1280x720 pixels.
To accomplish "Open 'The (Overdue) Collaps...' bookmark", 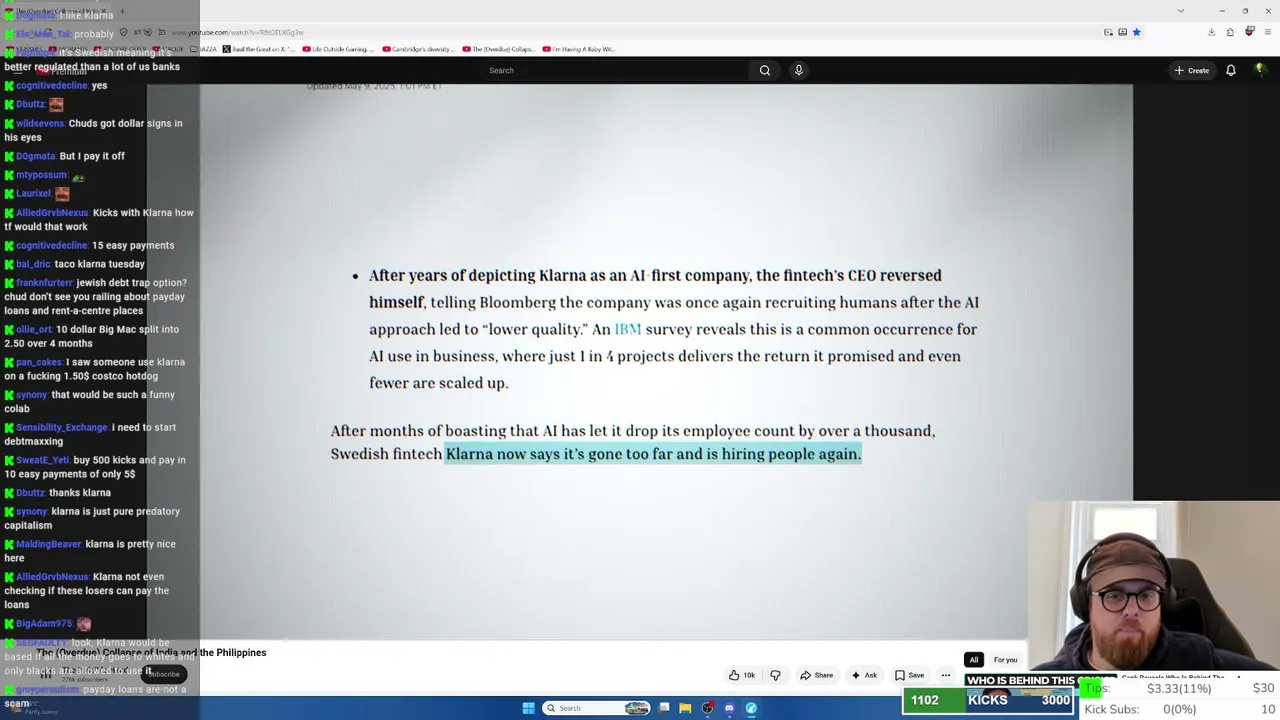I will coord(498,49).
